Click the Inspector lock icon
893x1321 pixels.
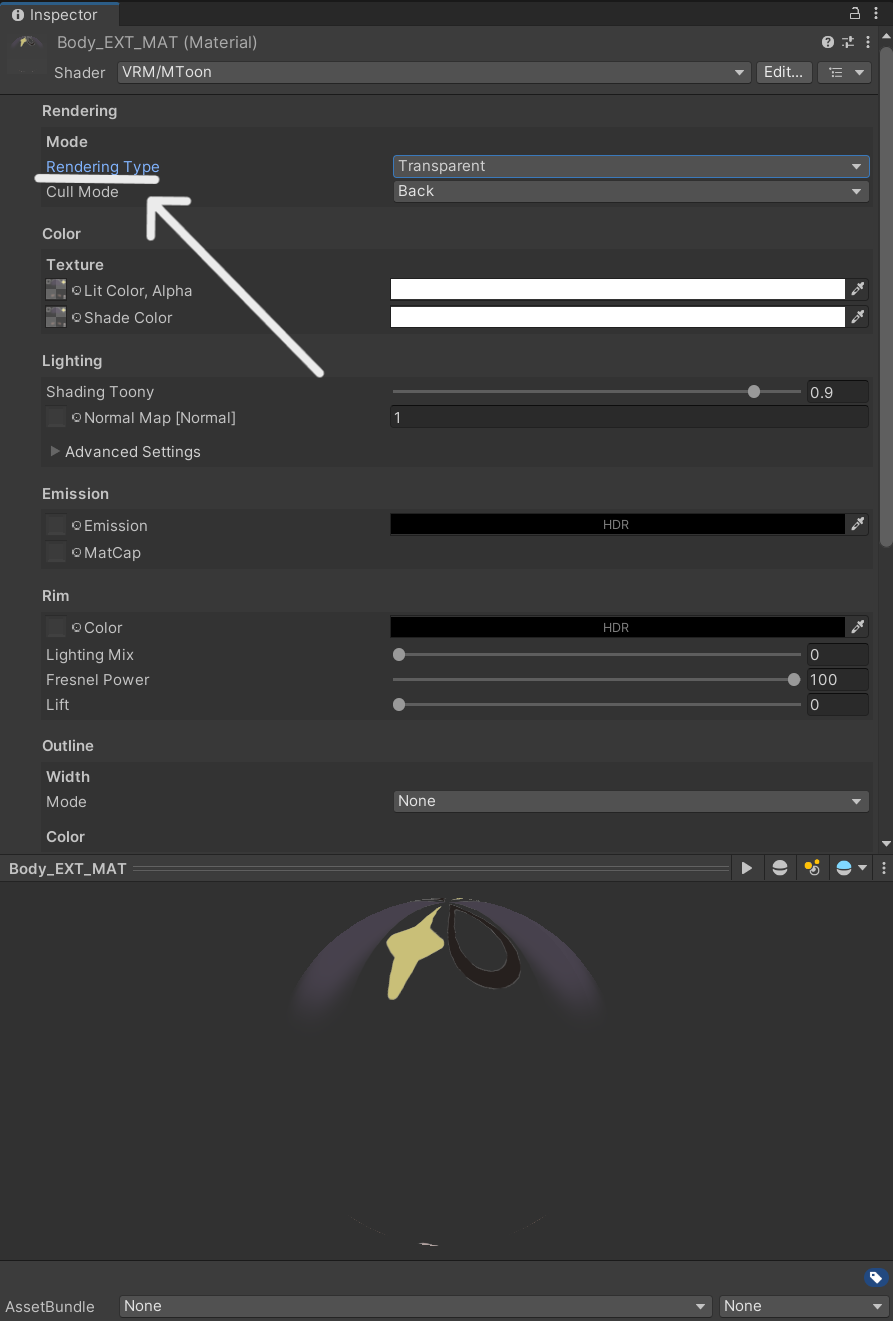(855, 14)
